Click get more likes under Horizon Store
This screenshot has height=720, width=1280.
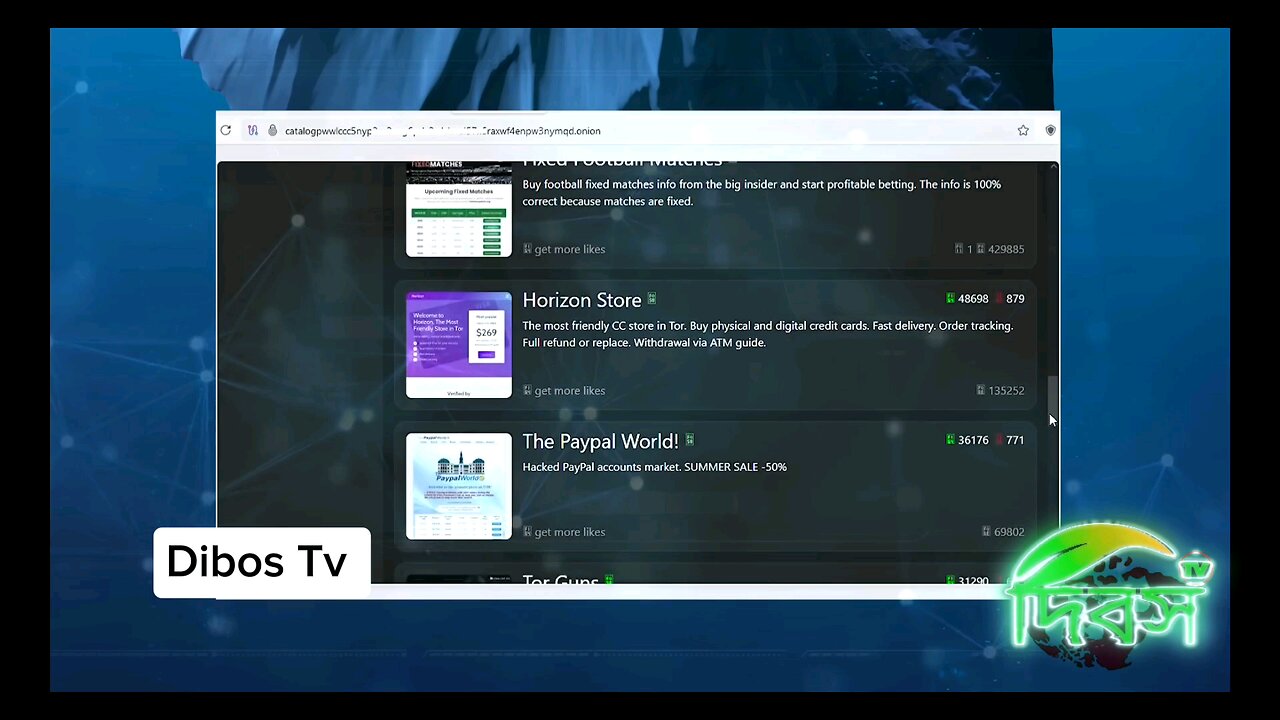tap(564, 390)
